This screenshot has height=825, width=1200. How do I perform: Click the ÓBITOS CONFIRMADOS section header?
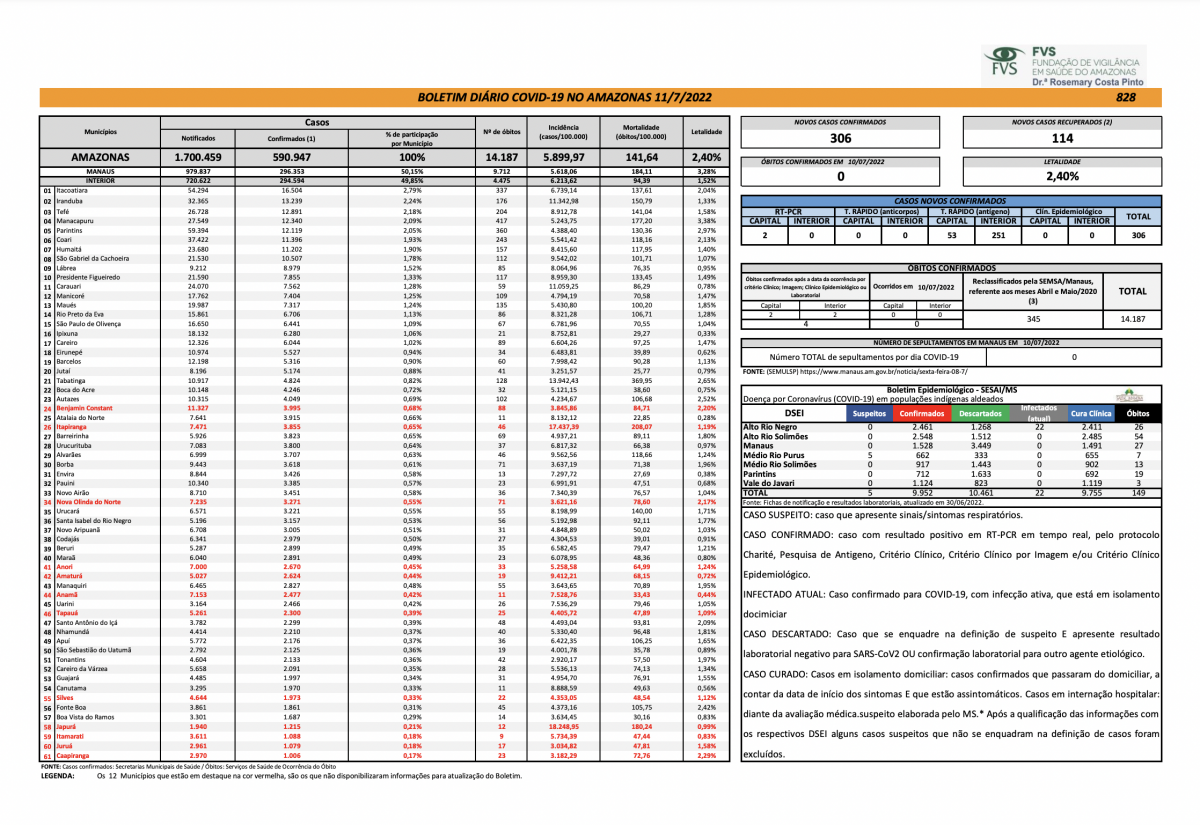point(951,268)
